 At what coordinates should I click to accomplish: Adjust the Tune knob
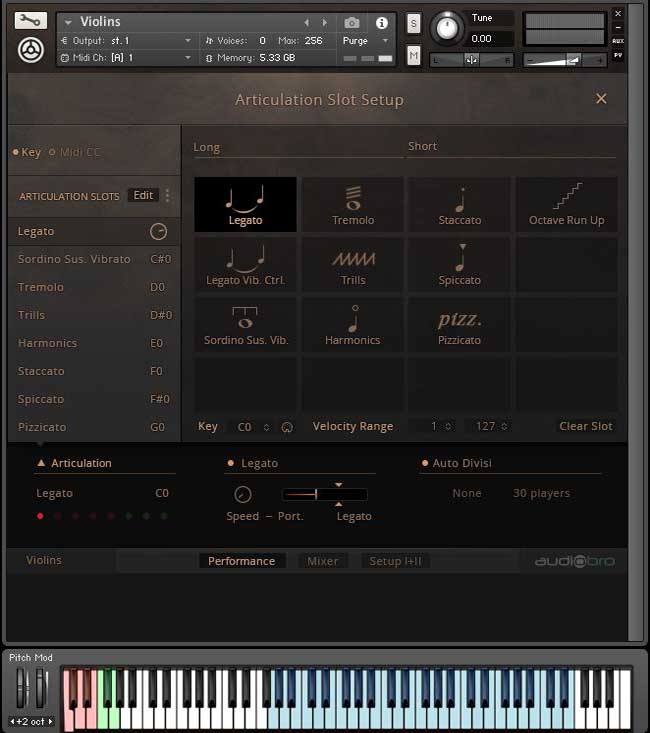(x=447, y=28)
